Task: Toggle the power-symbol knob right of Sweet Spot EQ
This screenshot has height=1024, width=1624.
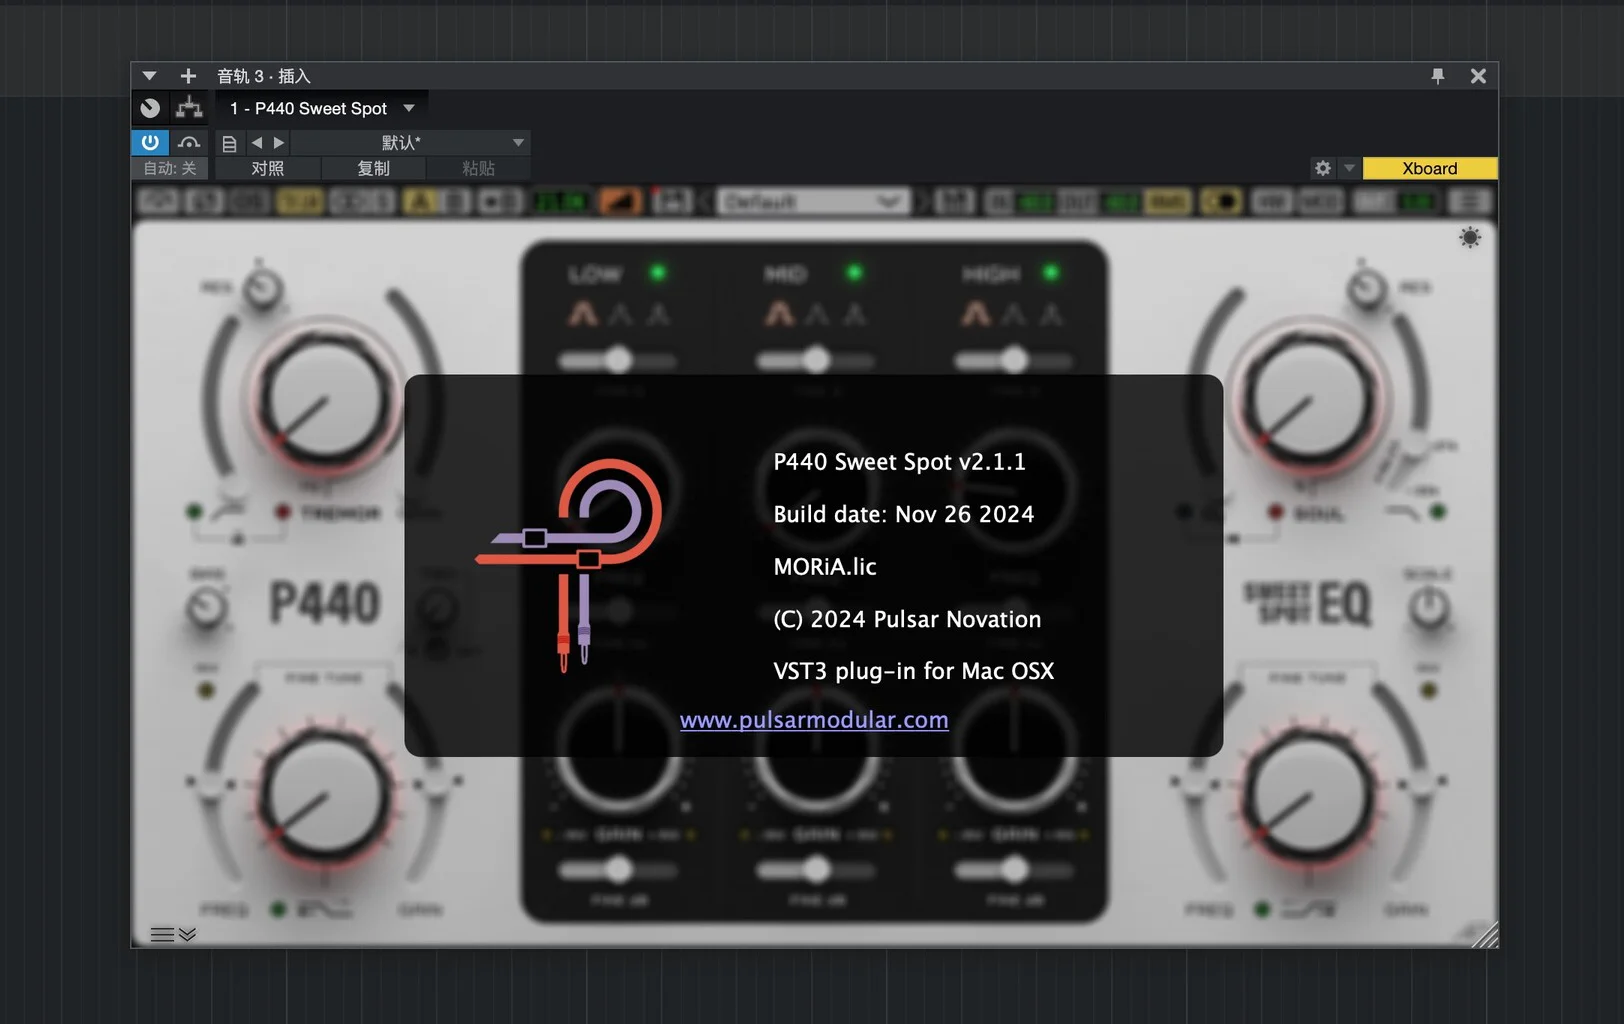Action: pos(1429,607)
